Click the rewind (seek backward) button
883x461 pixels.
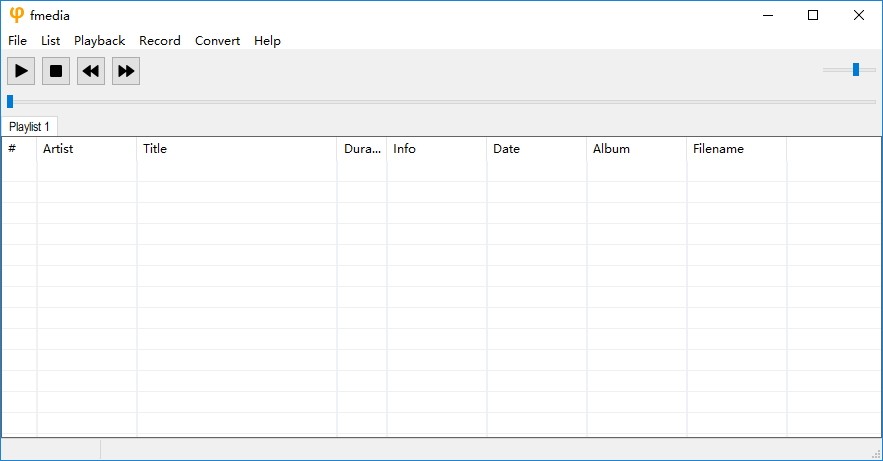[x=91, y=71]
